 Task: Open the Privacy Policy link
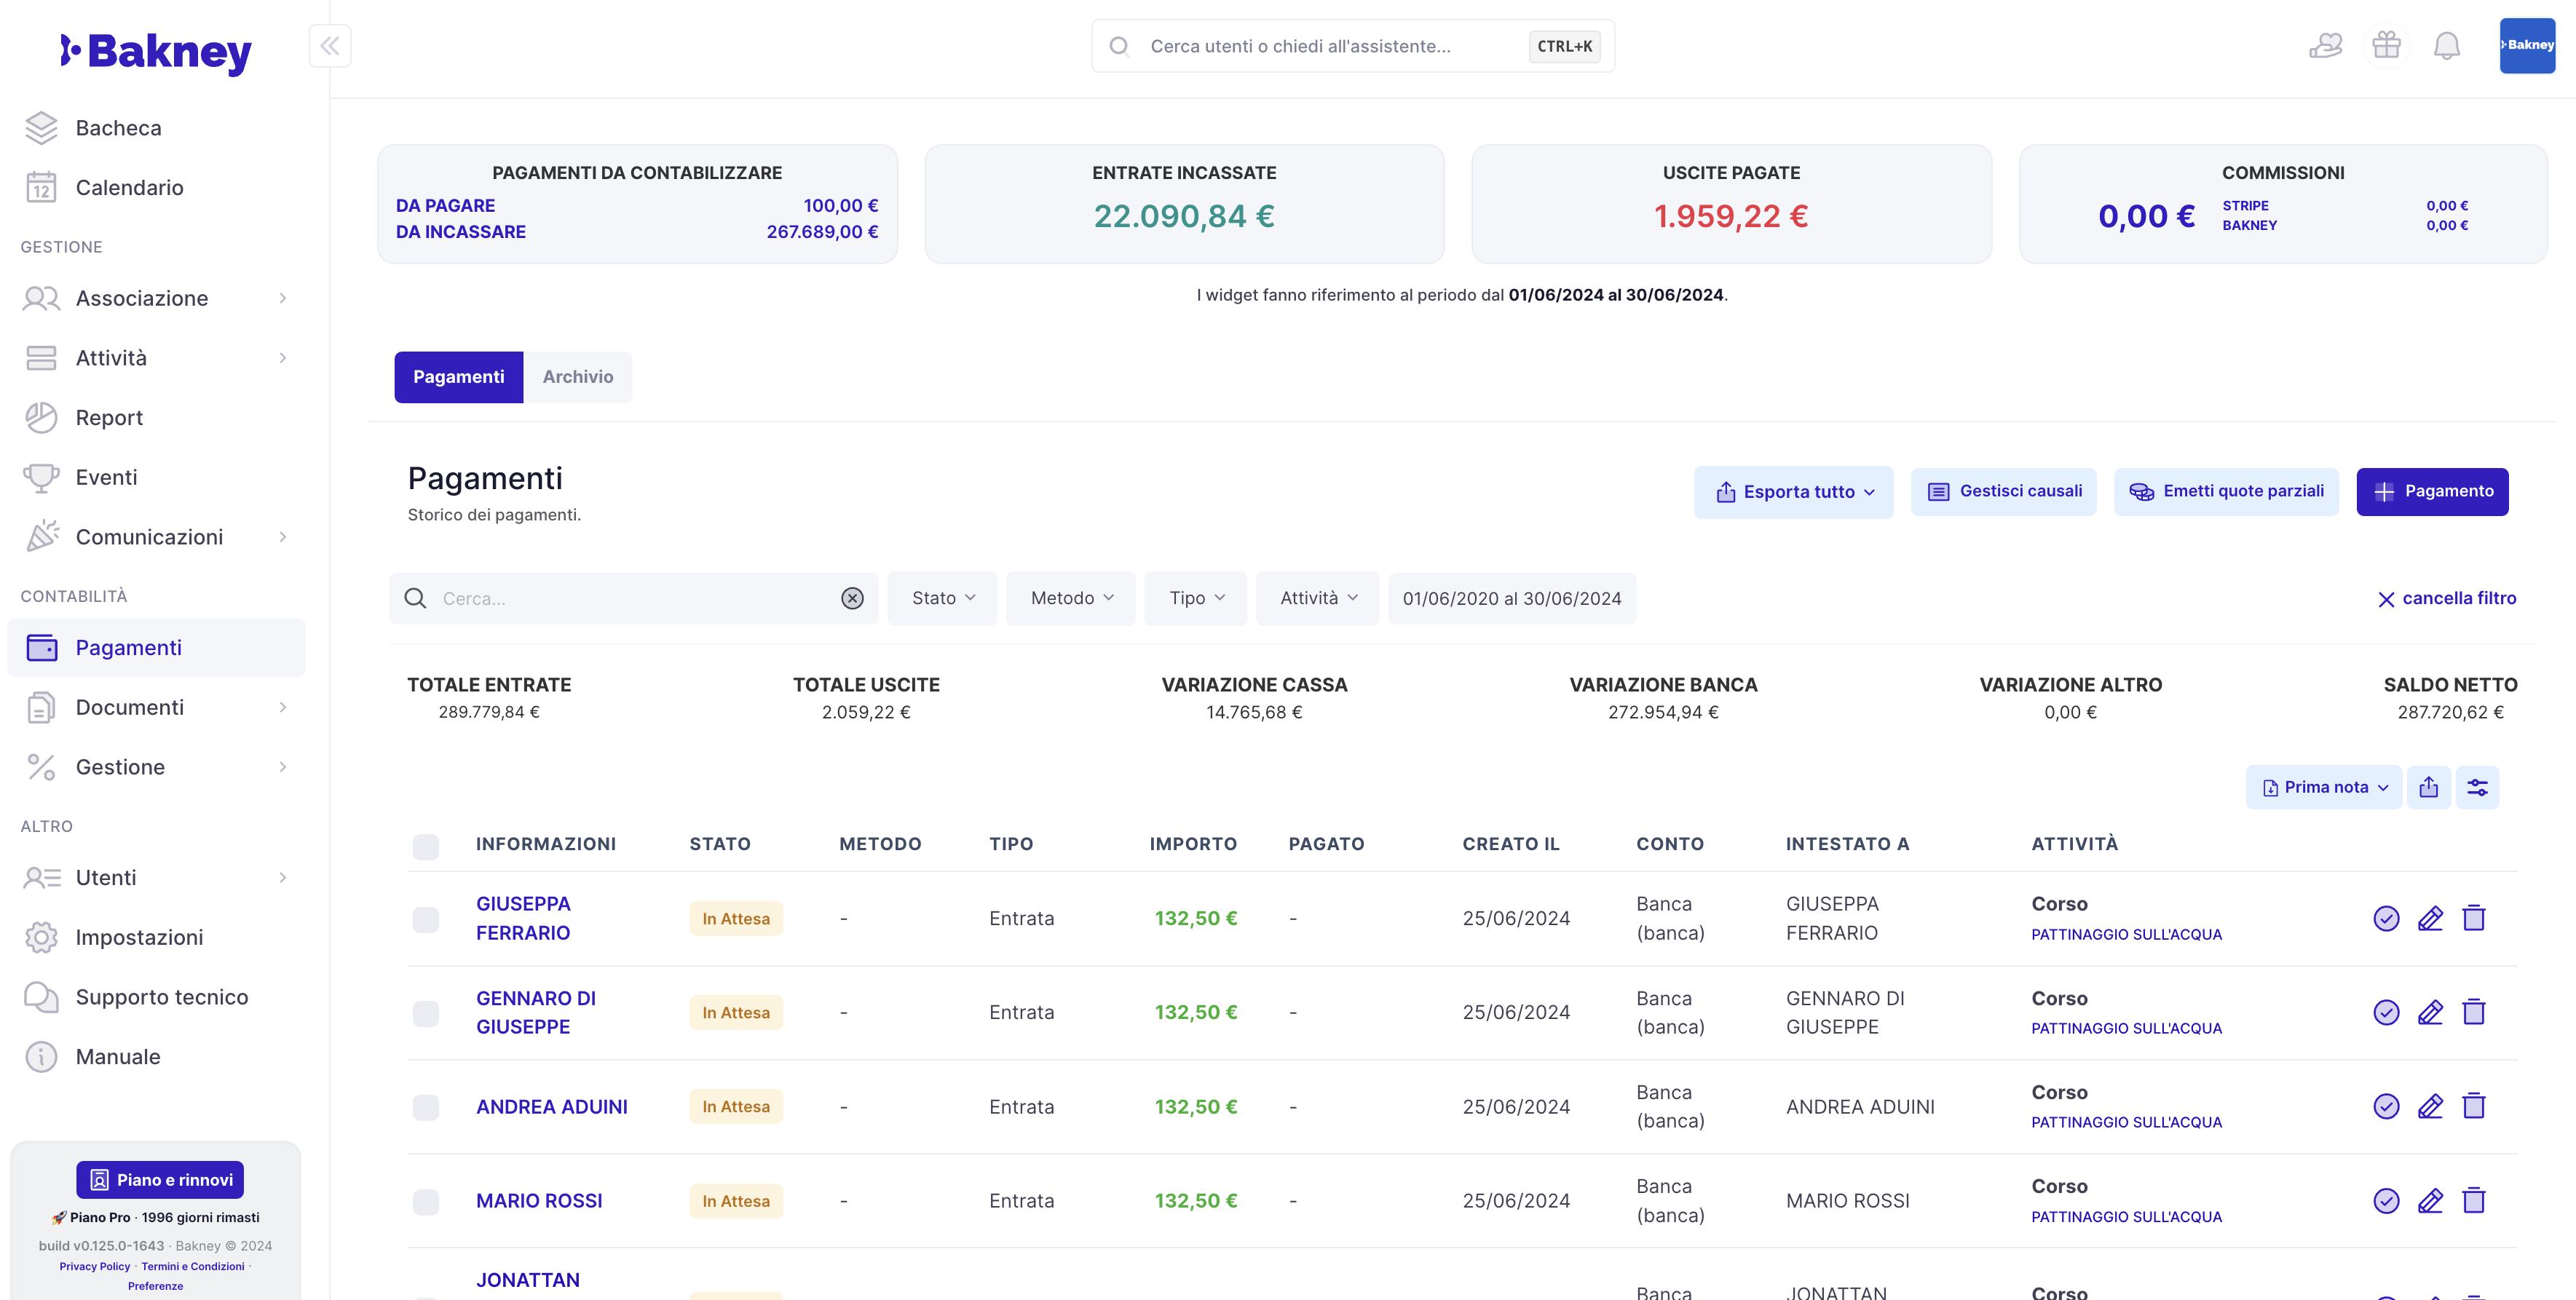click(x=95, y=1266)
